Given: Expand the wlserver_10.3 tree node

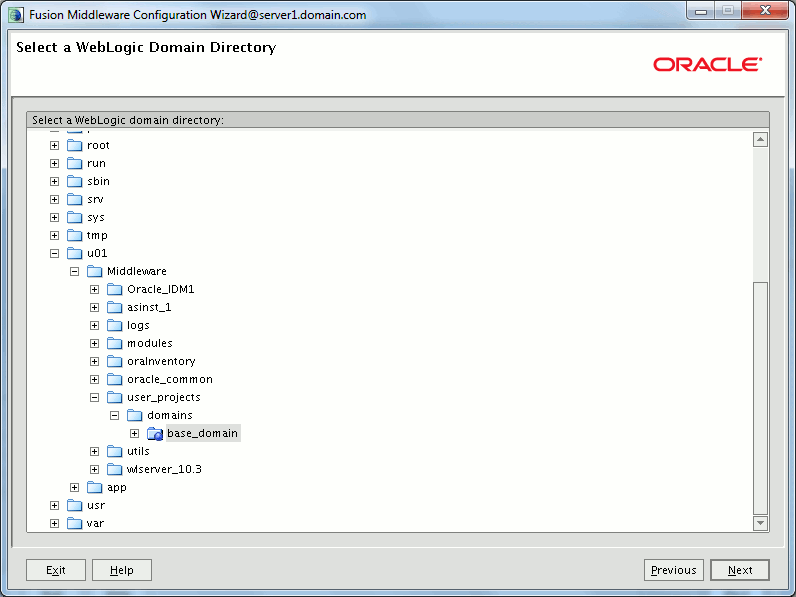Looking at the screenshot, I should tap(94, 470).
